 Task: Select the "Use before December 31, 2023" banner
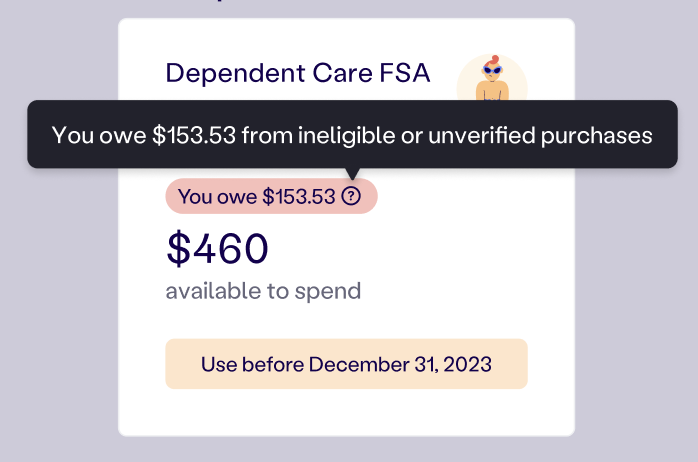[346, 364]
